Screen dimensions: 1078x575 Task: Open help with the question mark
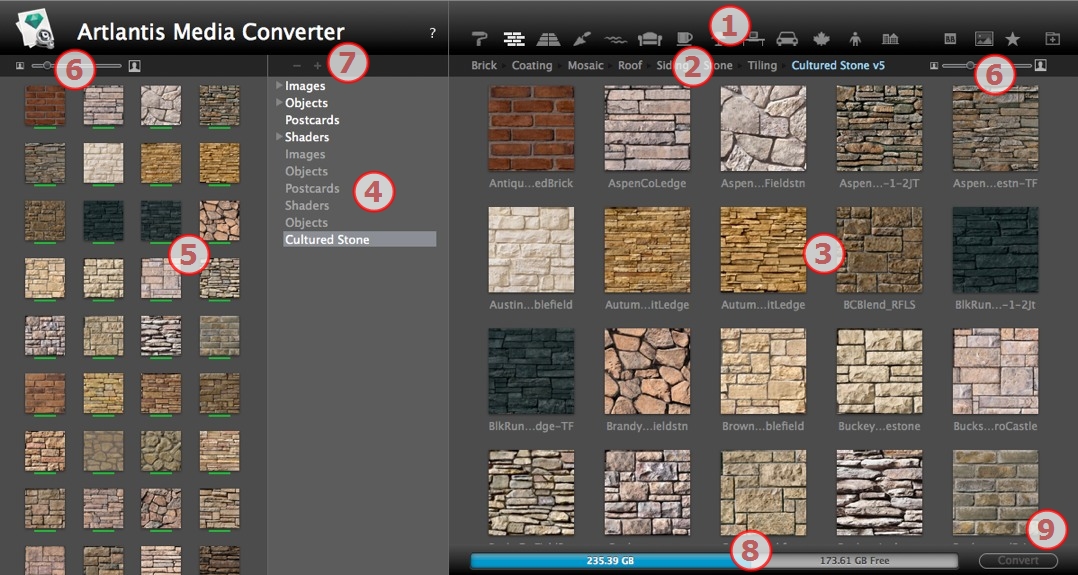(x=432, y=32)
